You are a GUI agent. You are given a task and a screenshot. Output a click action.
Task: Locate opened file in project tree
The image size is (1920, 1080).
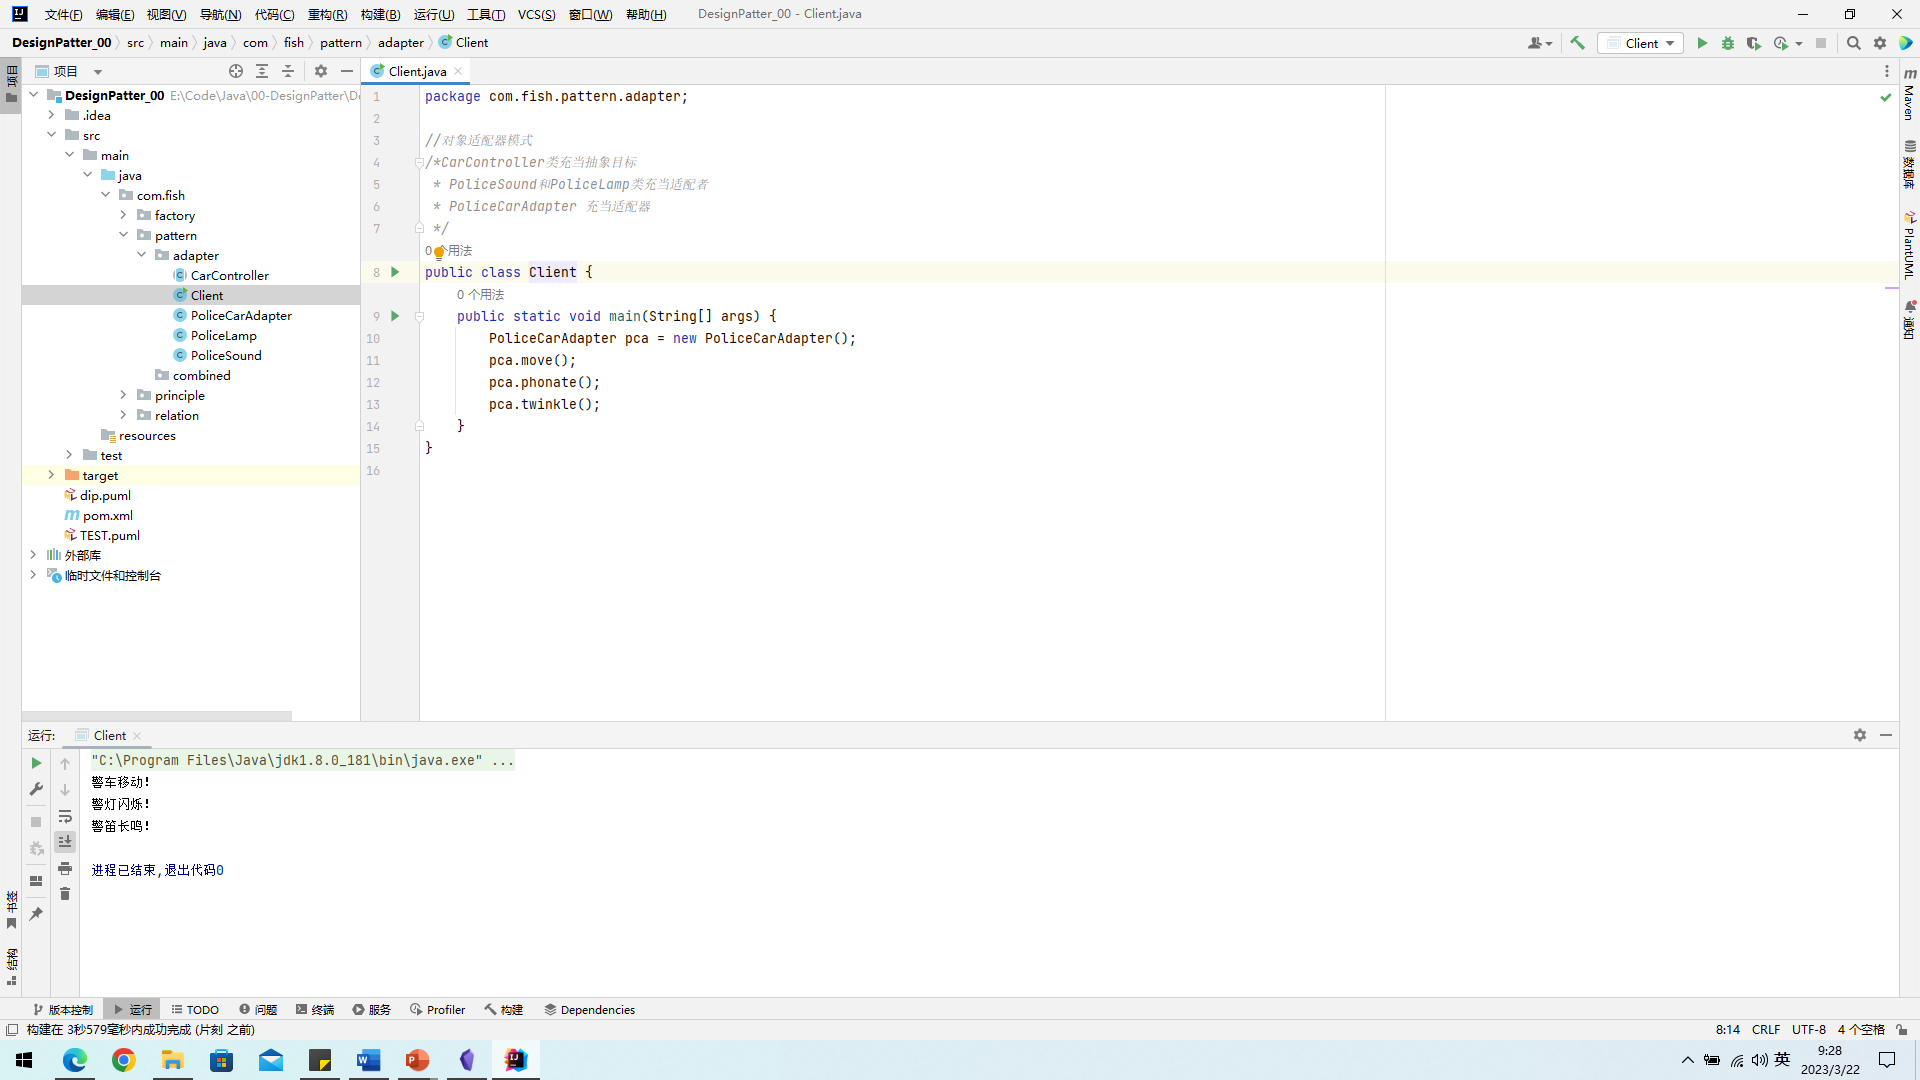coord(236,71)
